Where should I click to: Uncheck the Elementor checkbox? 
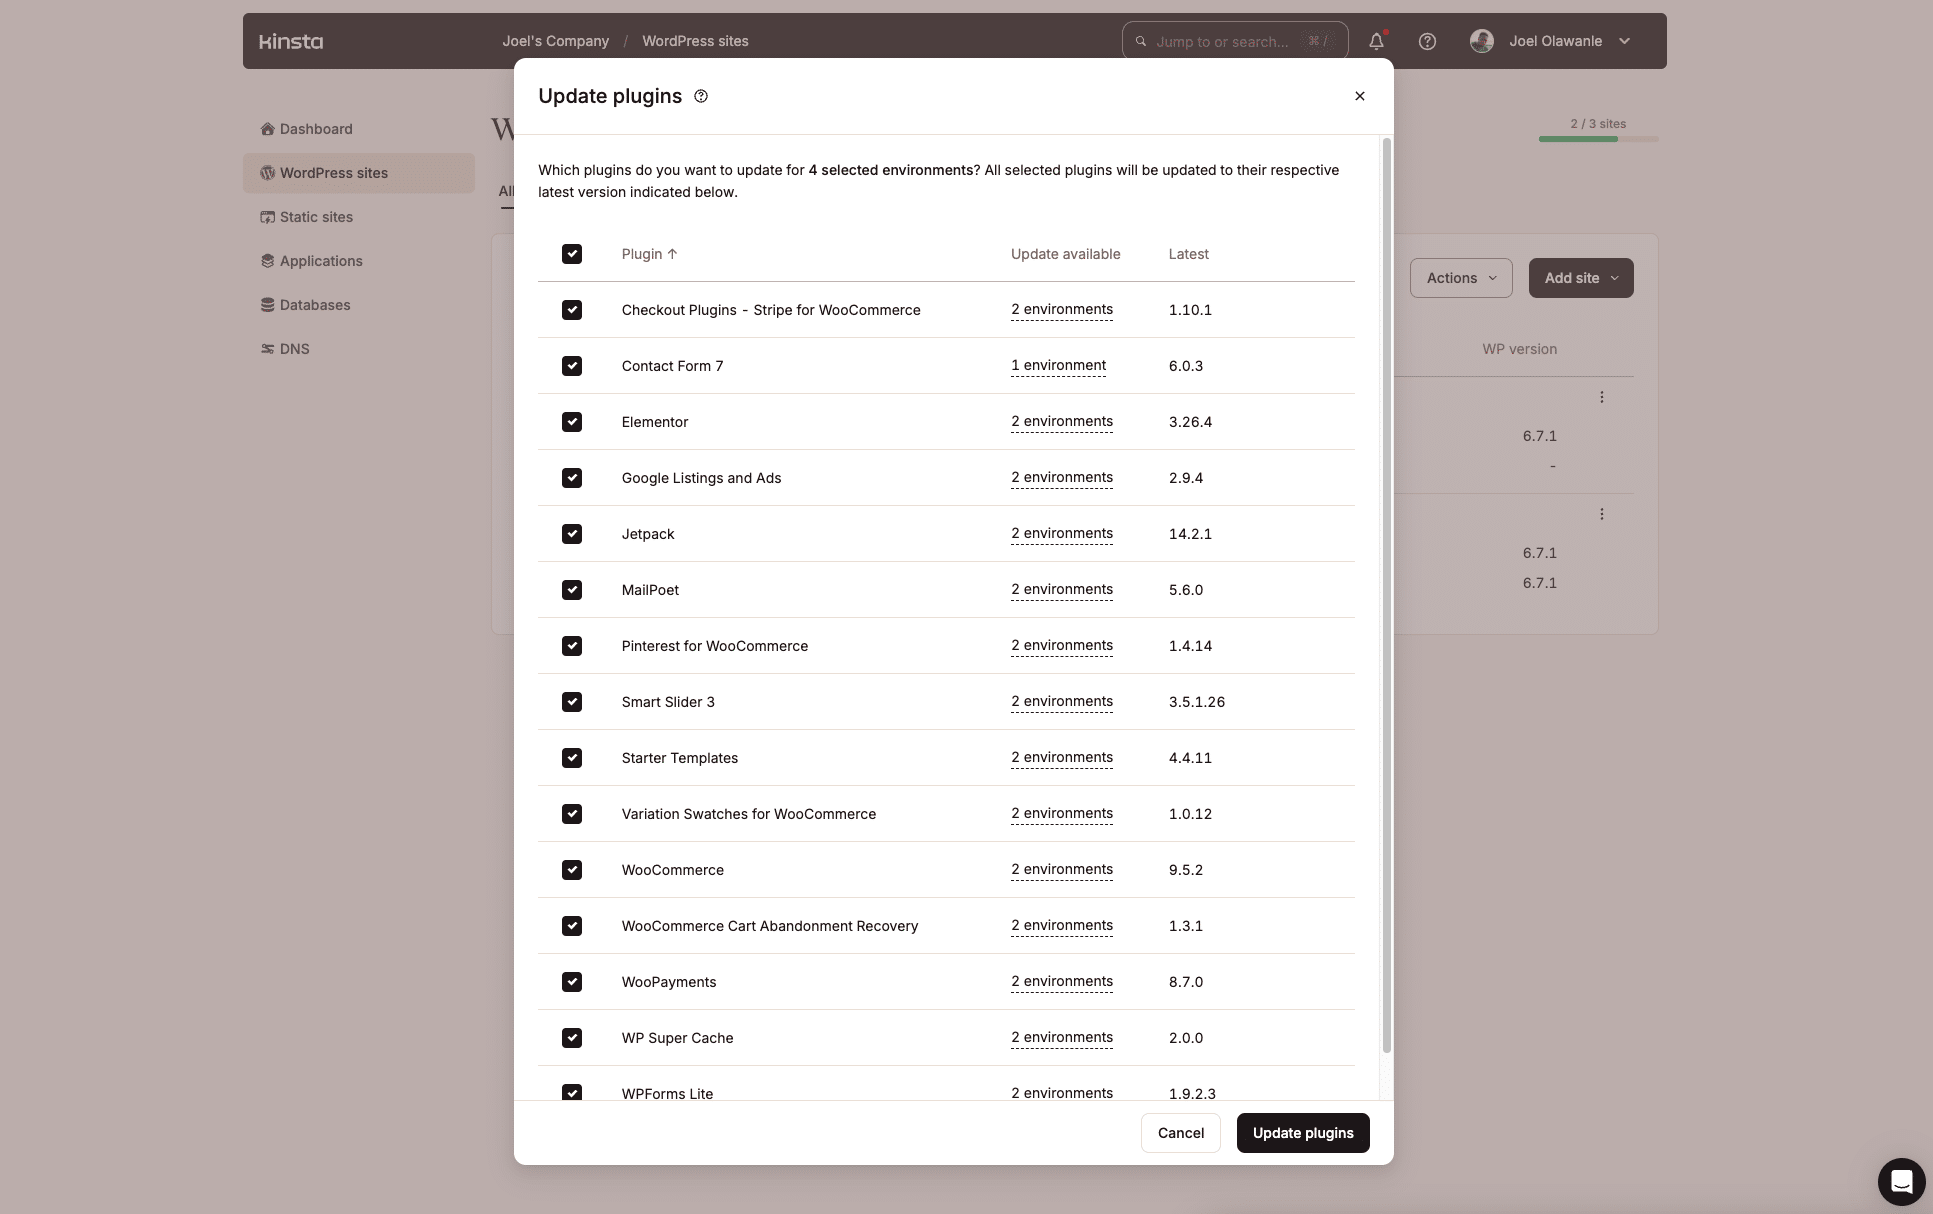coord(572,422)
